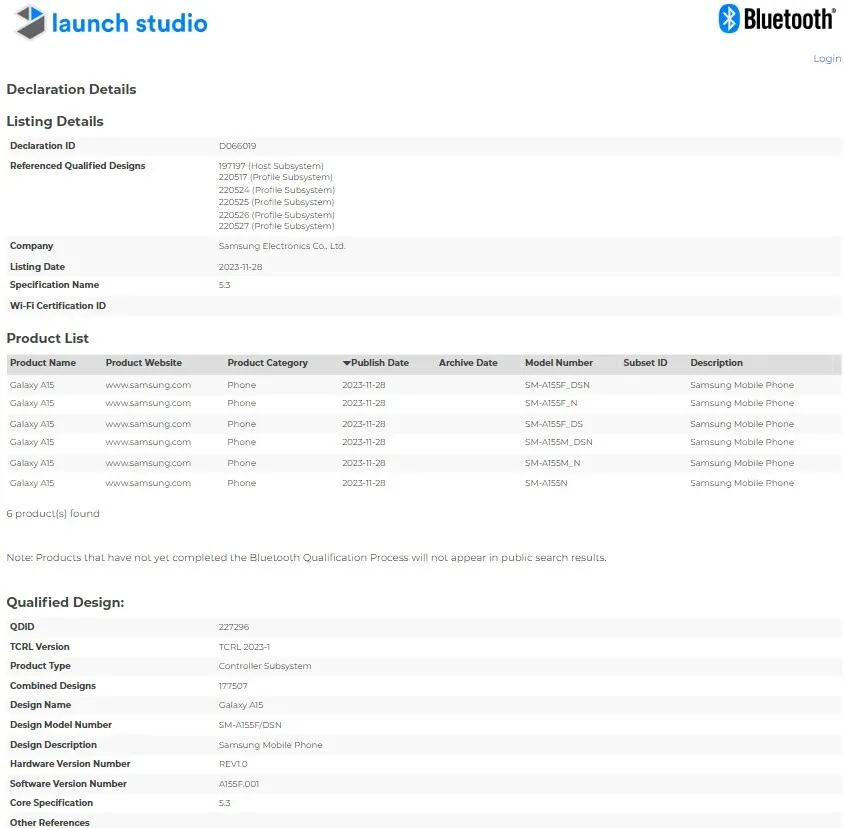Click the Subset ID column header
The height and width of the screenshot is (828, 844).
point(645,363)
